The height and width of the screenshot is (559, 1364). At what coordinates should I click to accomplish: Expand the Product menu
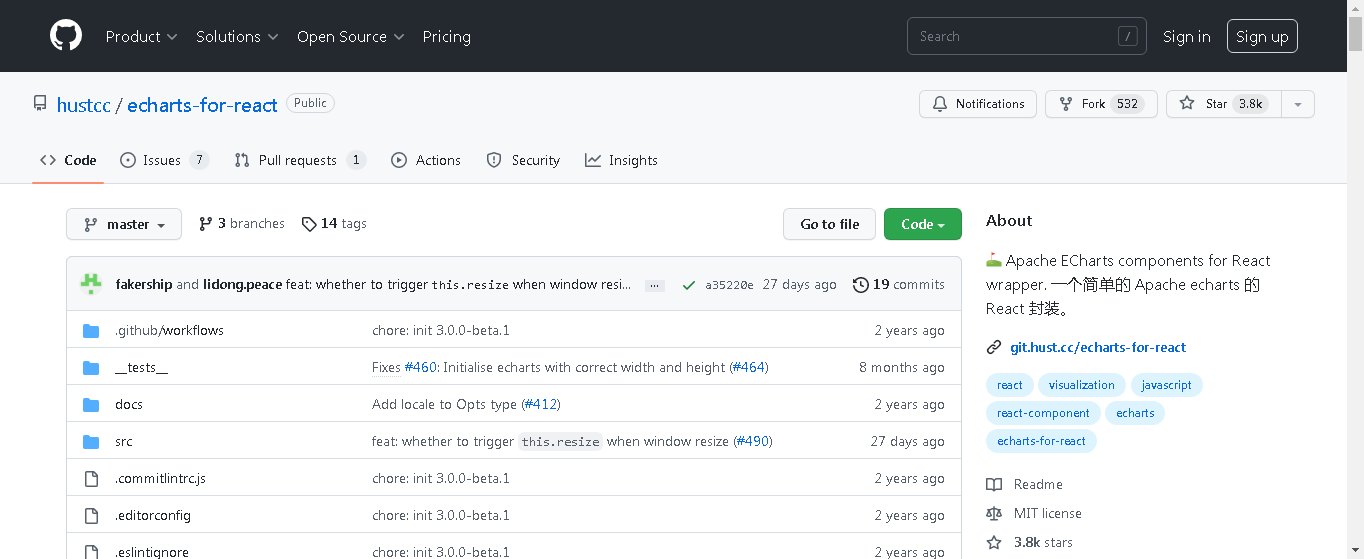click(141, 36)
